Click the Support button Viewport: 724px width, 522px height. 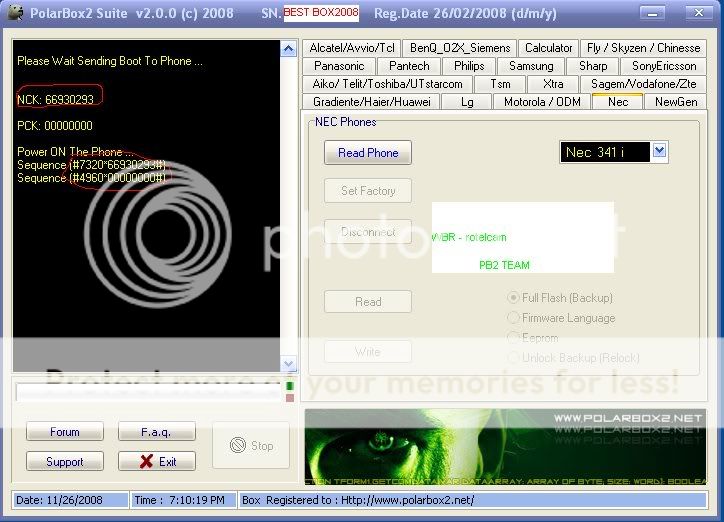65,462
